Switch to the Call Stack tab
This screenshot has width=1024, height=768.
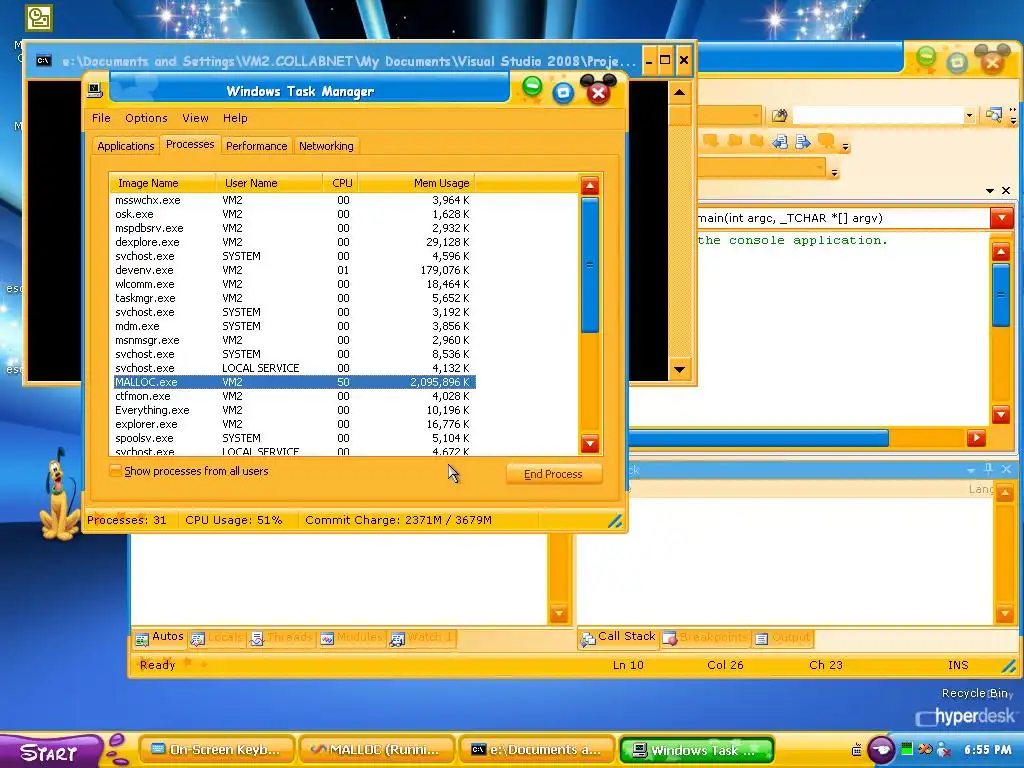click(618, 637)
